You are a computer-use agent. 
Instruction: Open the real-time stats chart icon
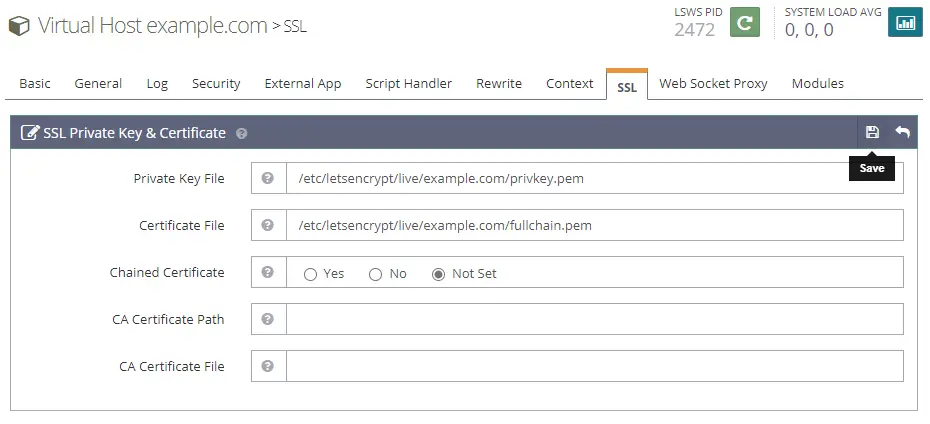click(904, 22)
